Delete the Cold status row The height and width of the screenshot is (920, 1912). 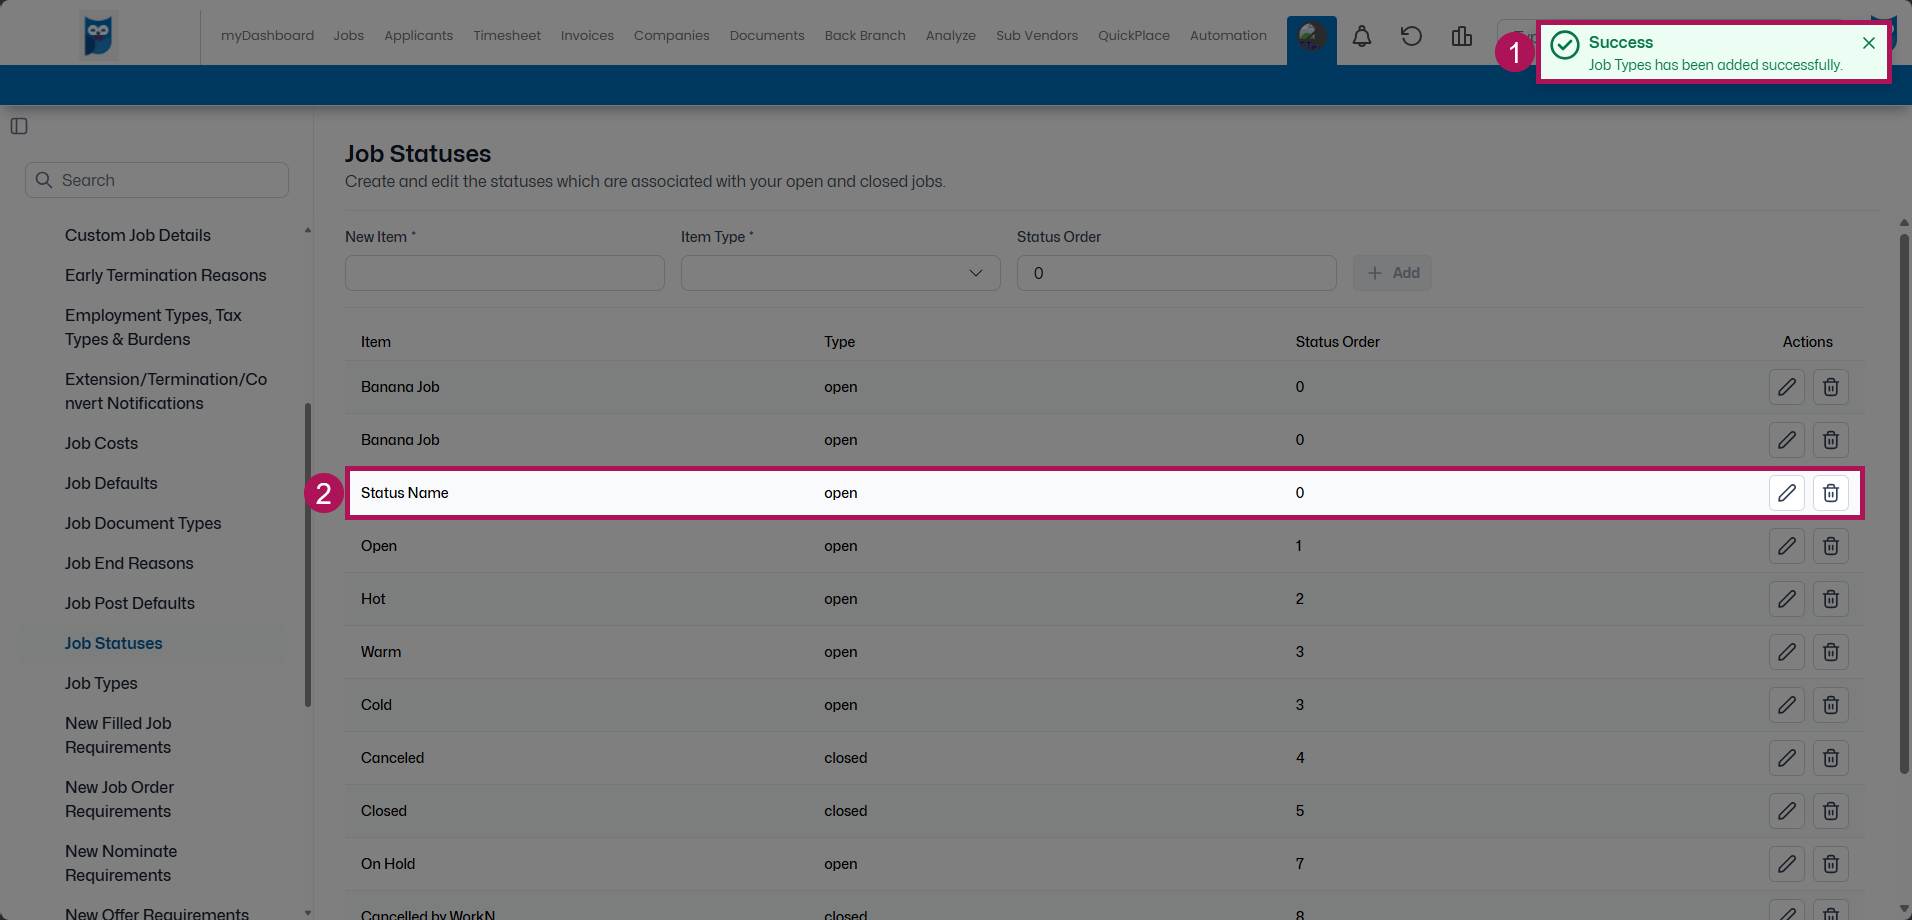pos(1830,705)
